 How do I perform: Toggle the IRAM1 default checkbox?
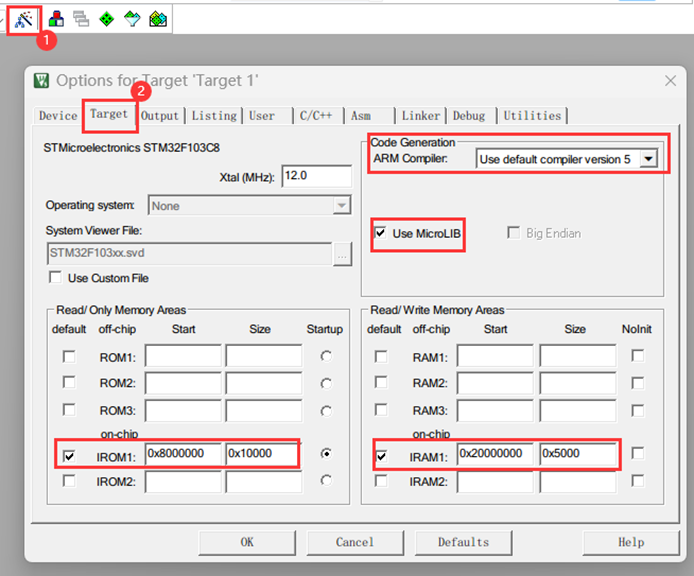(x=381, y=456)
